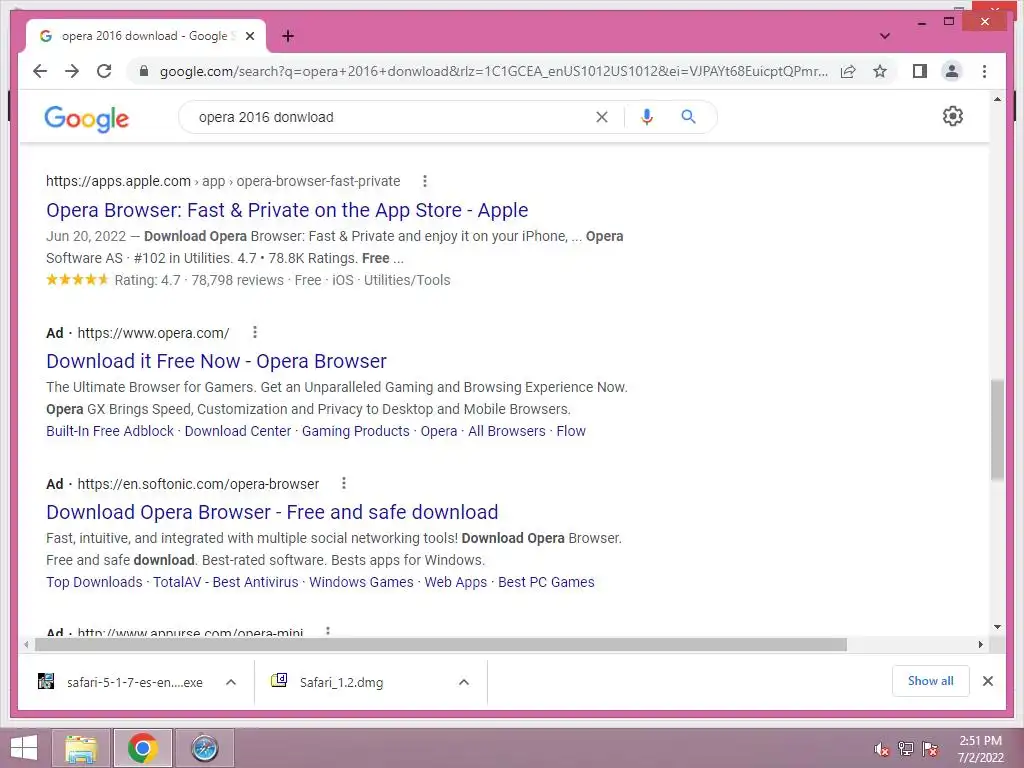1024x768 pixels.
Task: Open the Web Apps sitelink
Action: (x=456, y=582)
